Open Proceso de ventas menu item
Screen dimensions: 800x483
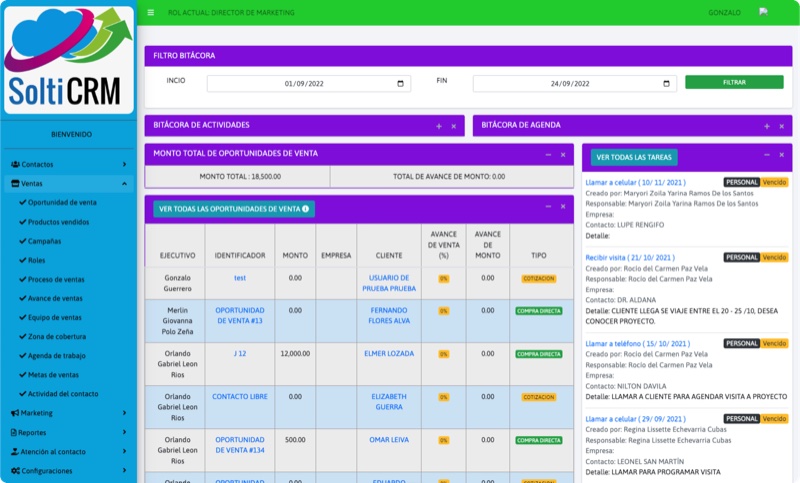[52, 279]
